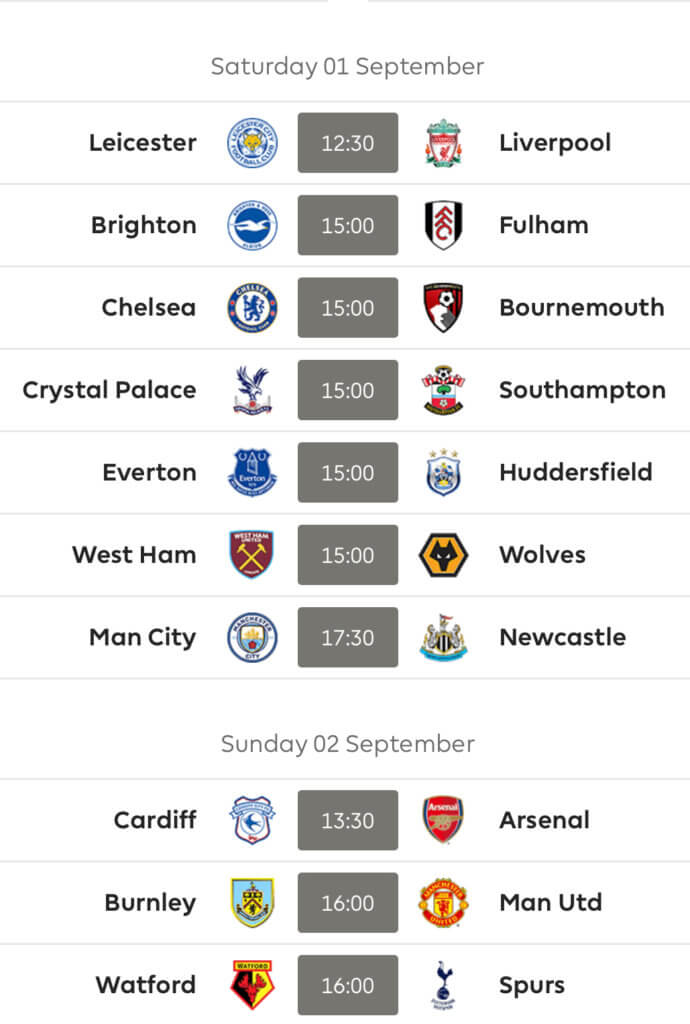
Task: Select the 17:30 Man City kickoff box
Action: [x=348, y=637]
